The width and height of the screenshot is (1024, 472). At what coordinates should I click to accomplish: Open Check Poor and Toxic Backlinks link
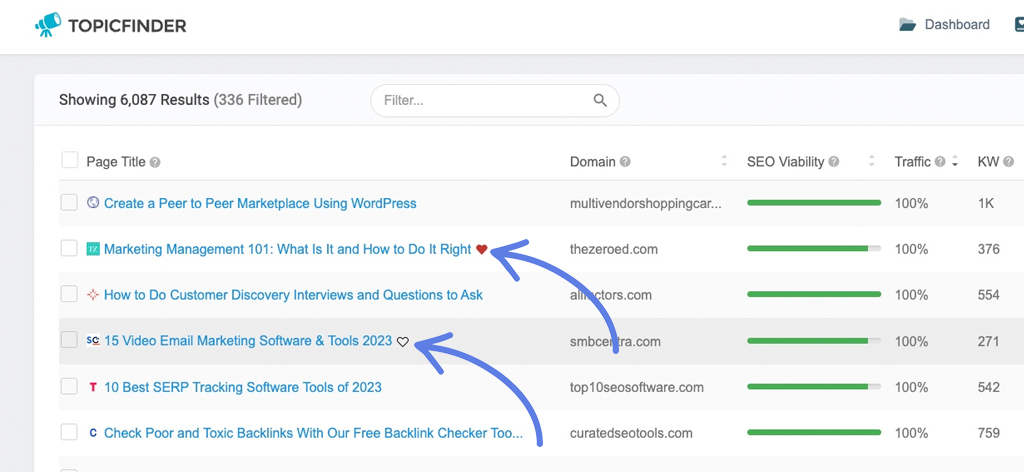point(313,433)
